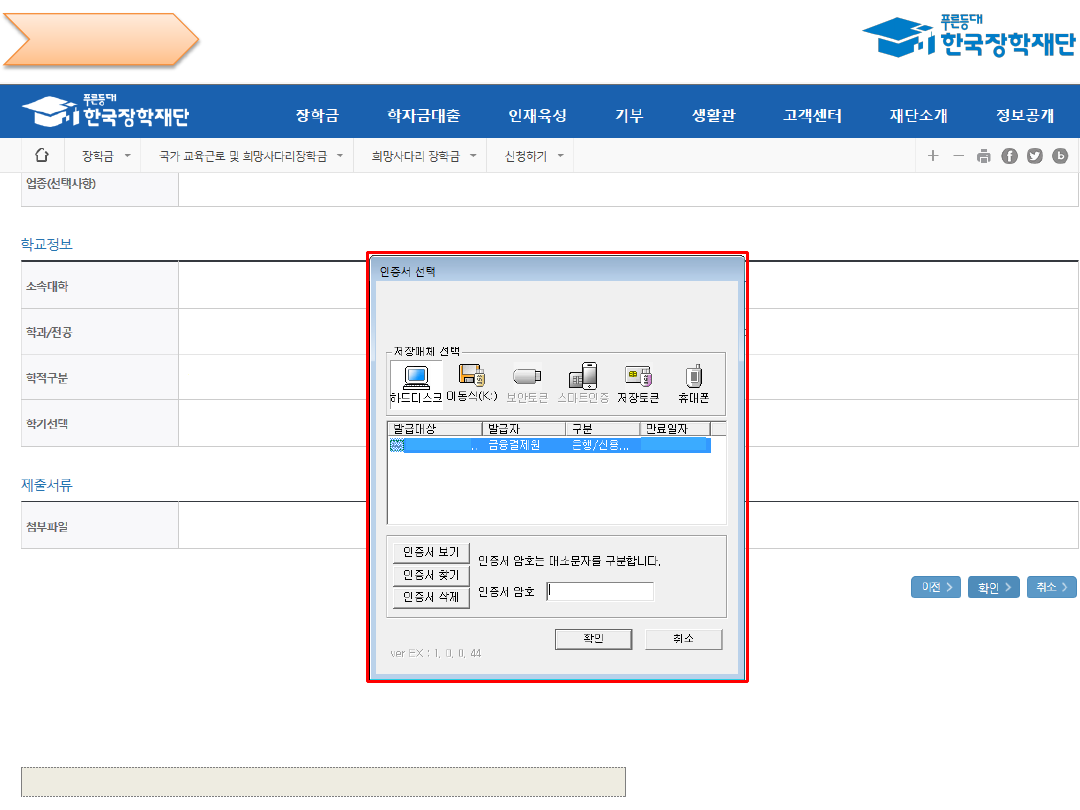Image resolution: width=1080 pixels, height=810 pixels.
Task: Select 이동식(K:) removable disk icon
Action: point(472,384)
